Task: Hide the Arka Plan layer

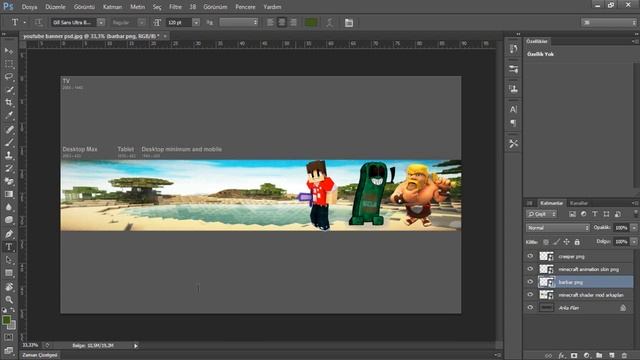Action: [x=530, y=307]
